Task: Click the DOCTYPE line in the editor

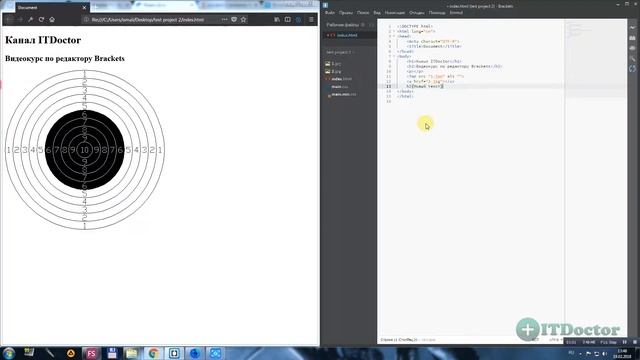Action: pos(415,26)
